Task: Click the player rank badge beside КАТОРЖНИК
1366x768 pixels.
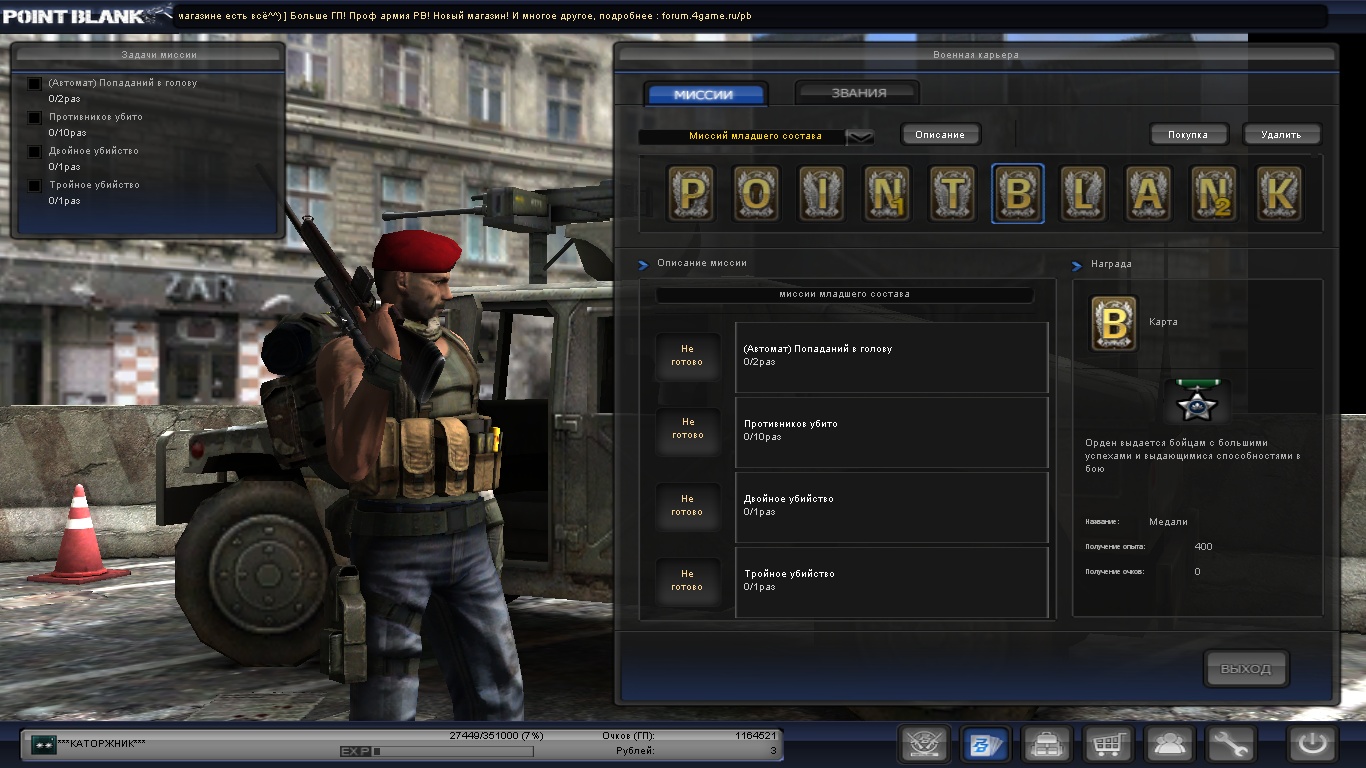Action: coord(44,744)
